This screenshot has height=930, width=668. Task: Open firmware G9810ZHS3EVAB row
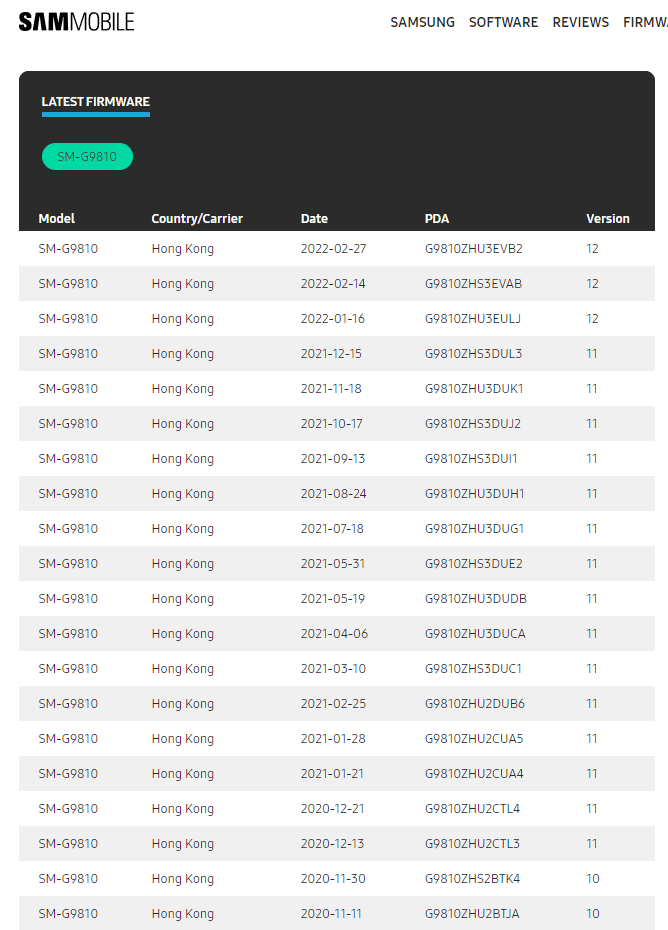click(x=337, y=284)
